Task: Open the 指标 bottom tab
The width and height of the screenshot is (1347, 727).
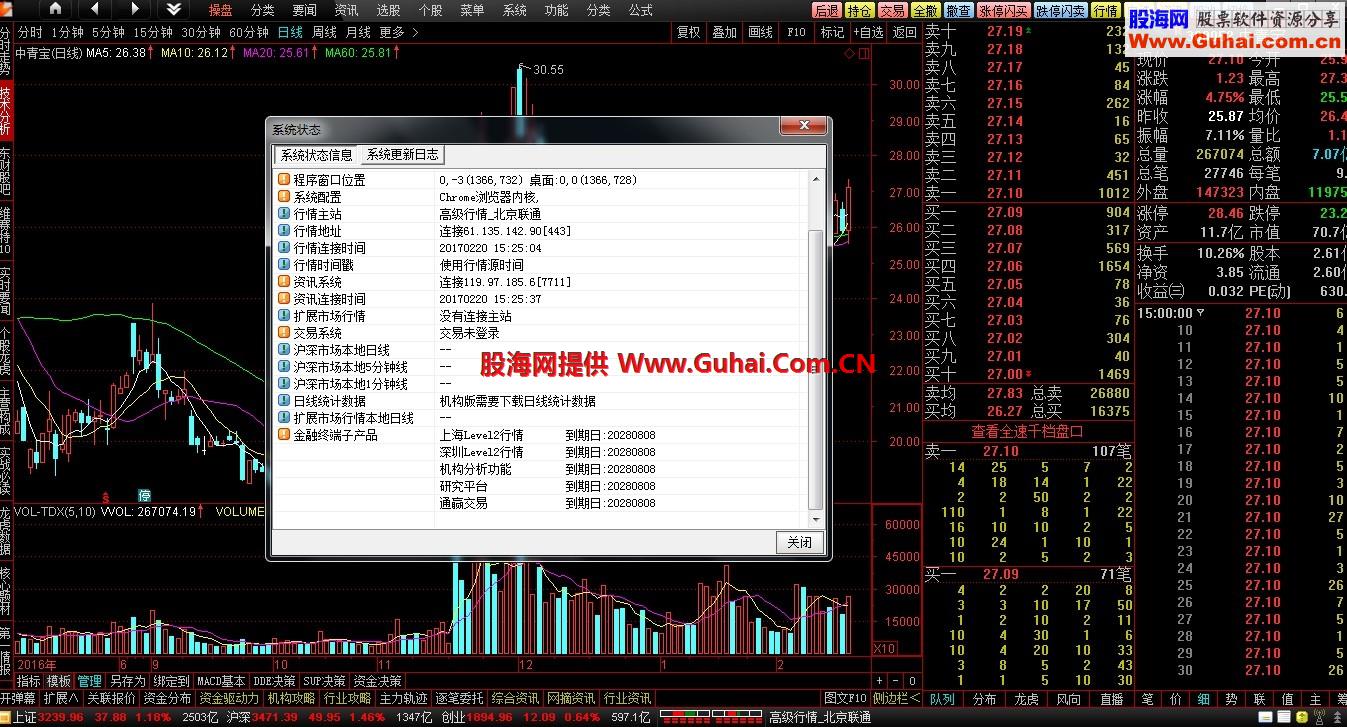Action: pyautogui.click(x=29, y=681)
